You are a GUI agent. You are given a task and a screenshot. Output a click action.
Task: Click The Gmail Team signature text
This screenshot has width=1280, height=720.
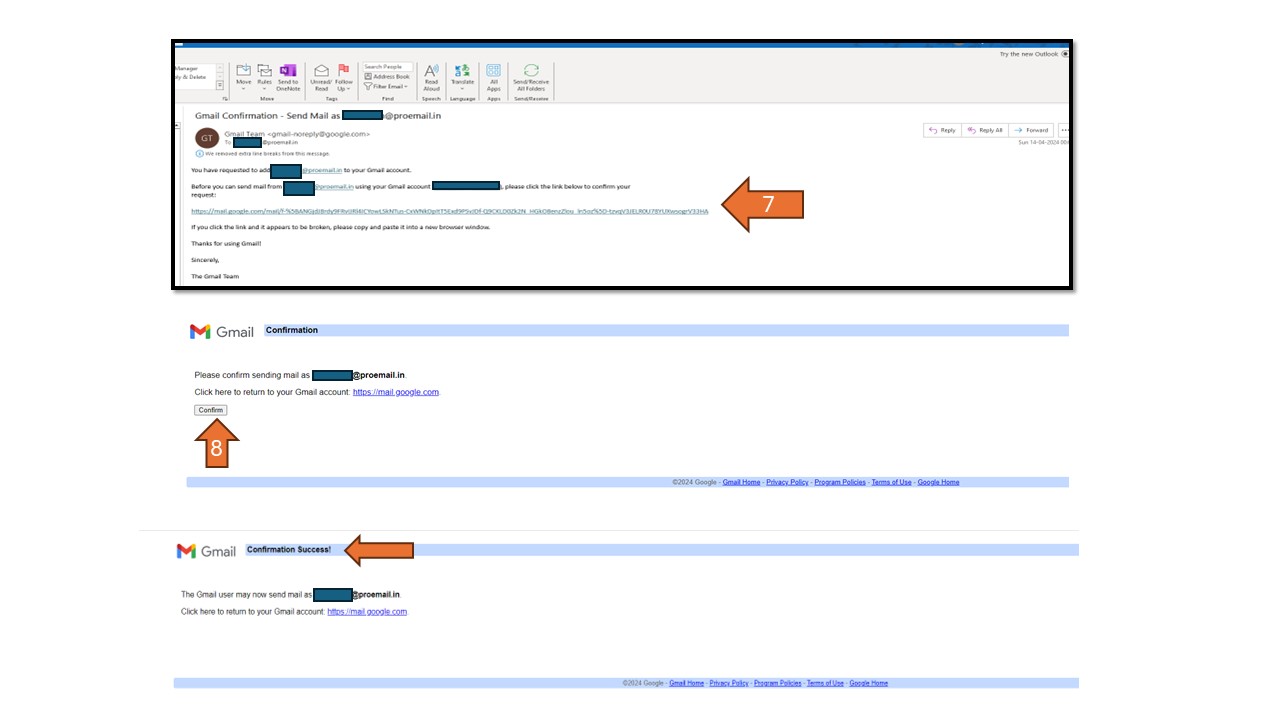click(x=215, y=276)
